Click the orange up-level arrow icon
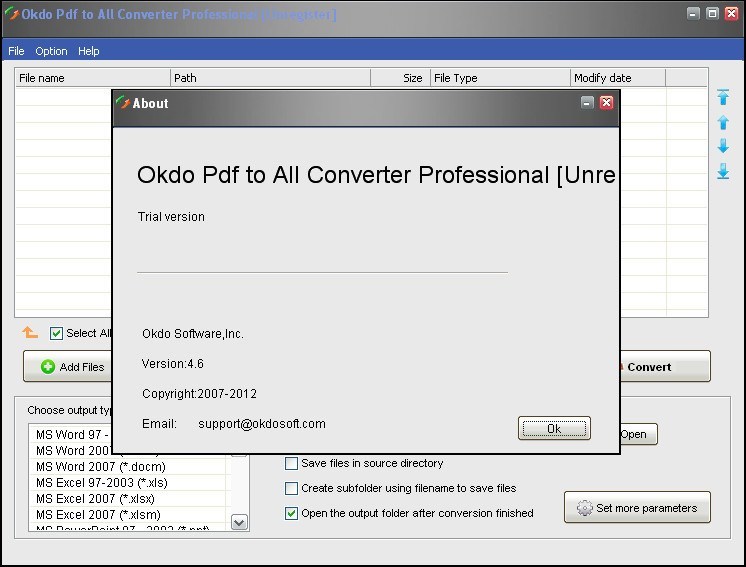The width and height of the screenshot is (746, 567). [x=30, y=332]
